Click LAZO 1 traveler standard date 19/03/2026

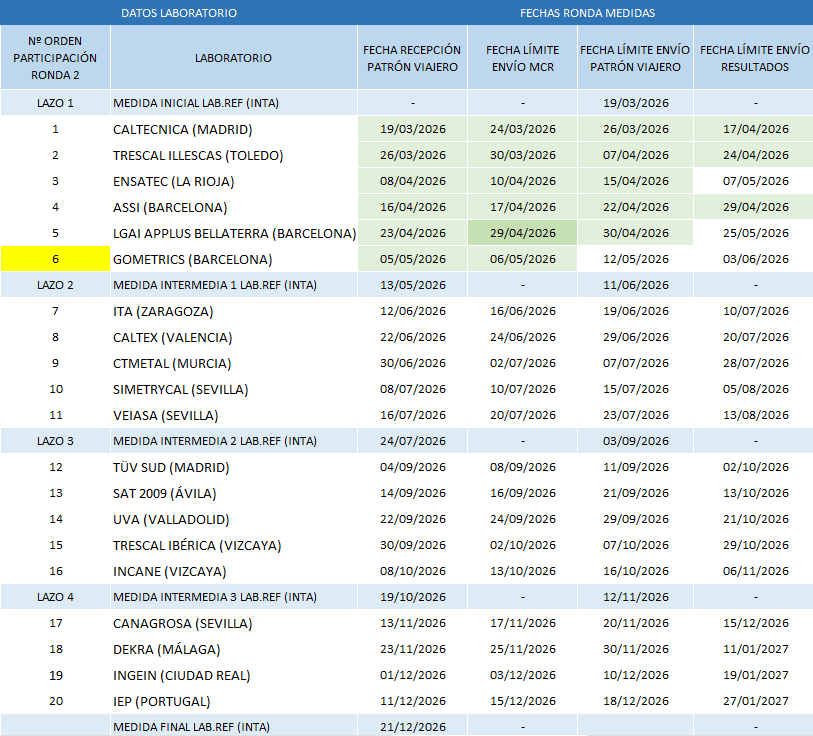[x=635, y=103]
